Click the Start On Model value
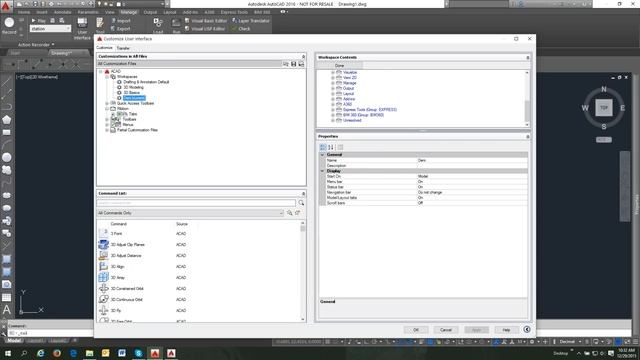 click(x=472, y=176)
